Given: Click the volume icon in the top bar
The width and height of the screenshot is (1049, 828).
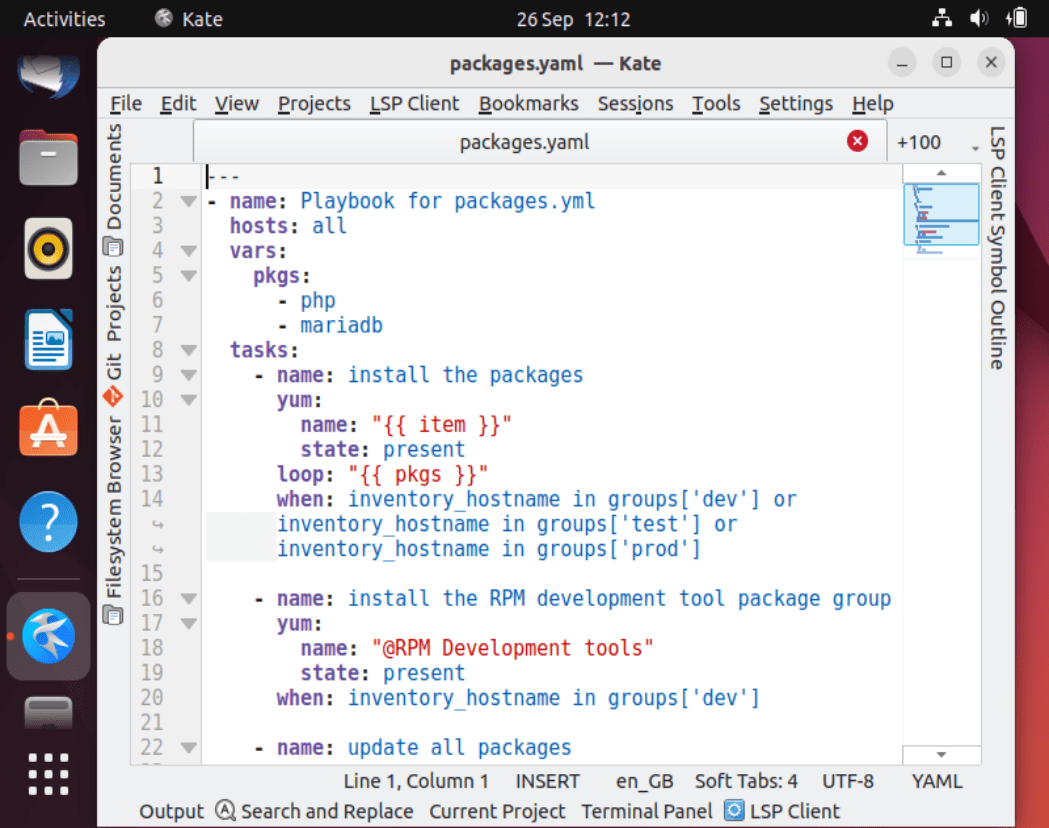Looking at the screenshot, I should (979, 18).
